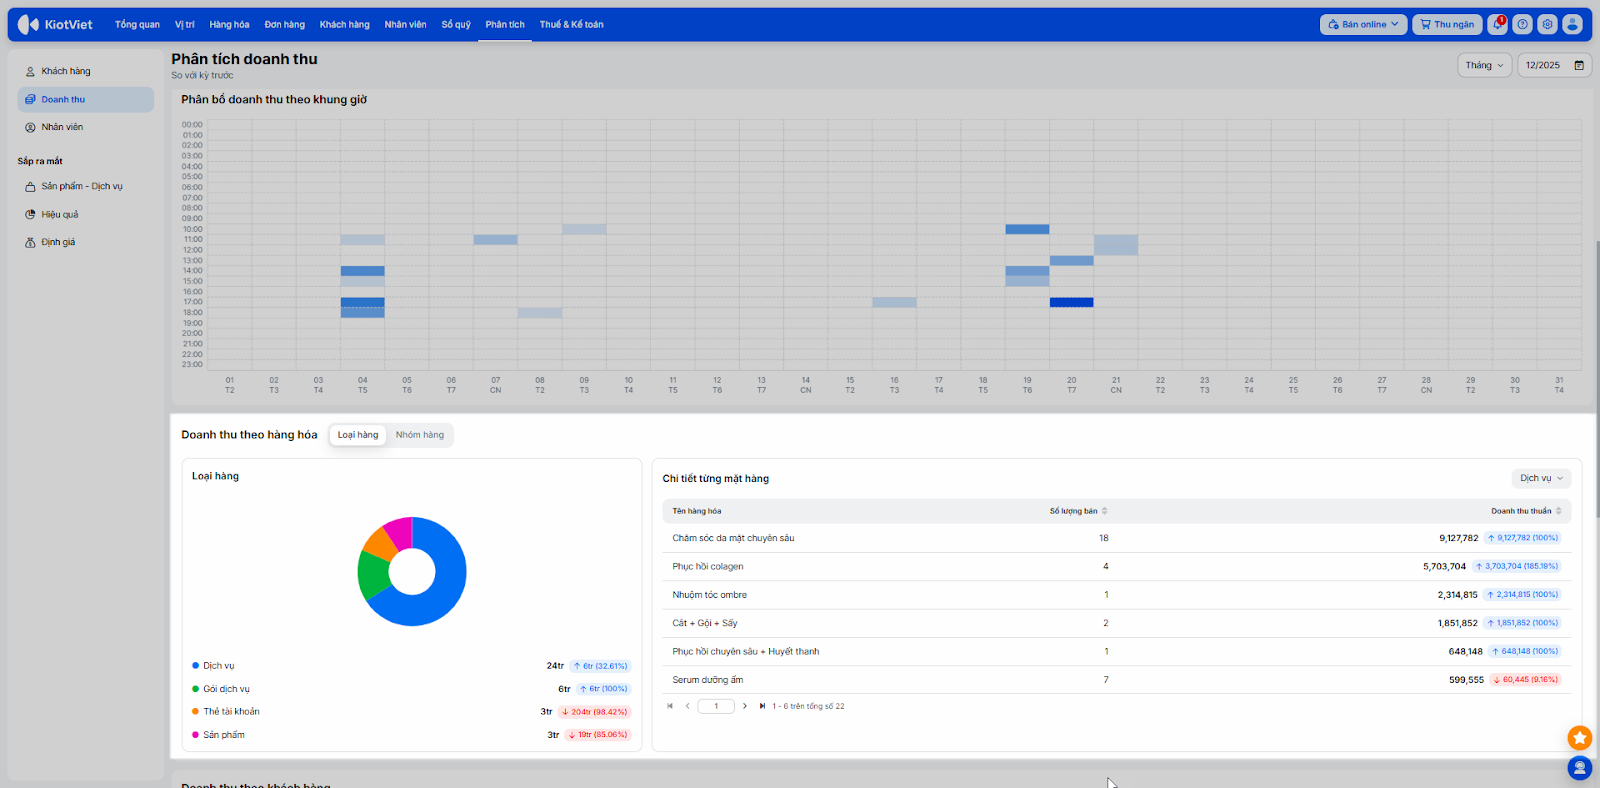
Task: Open Khách hàng in top navigation
Action: pos(344,24)
